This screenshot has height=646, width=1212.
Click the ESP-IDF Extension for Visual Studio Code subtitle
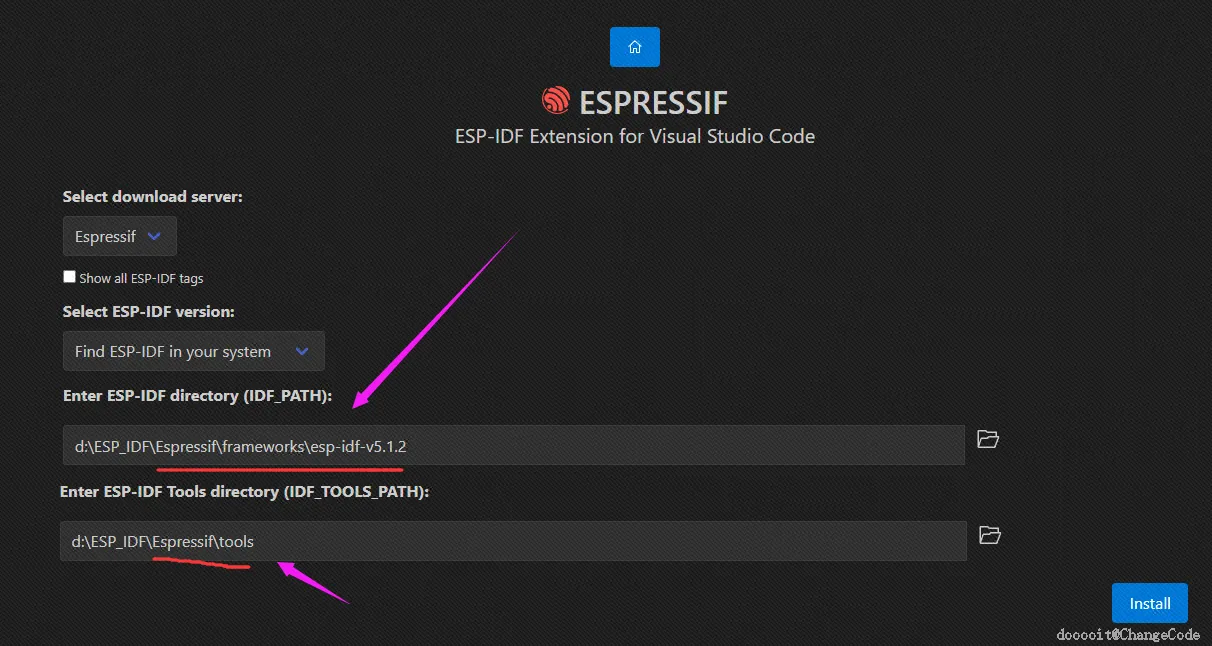pos(635,136)
